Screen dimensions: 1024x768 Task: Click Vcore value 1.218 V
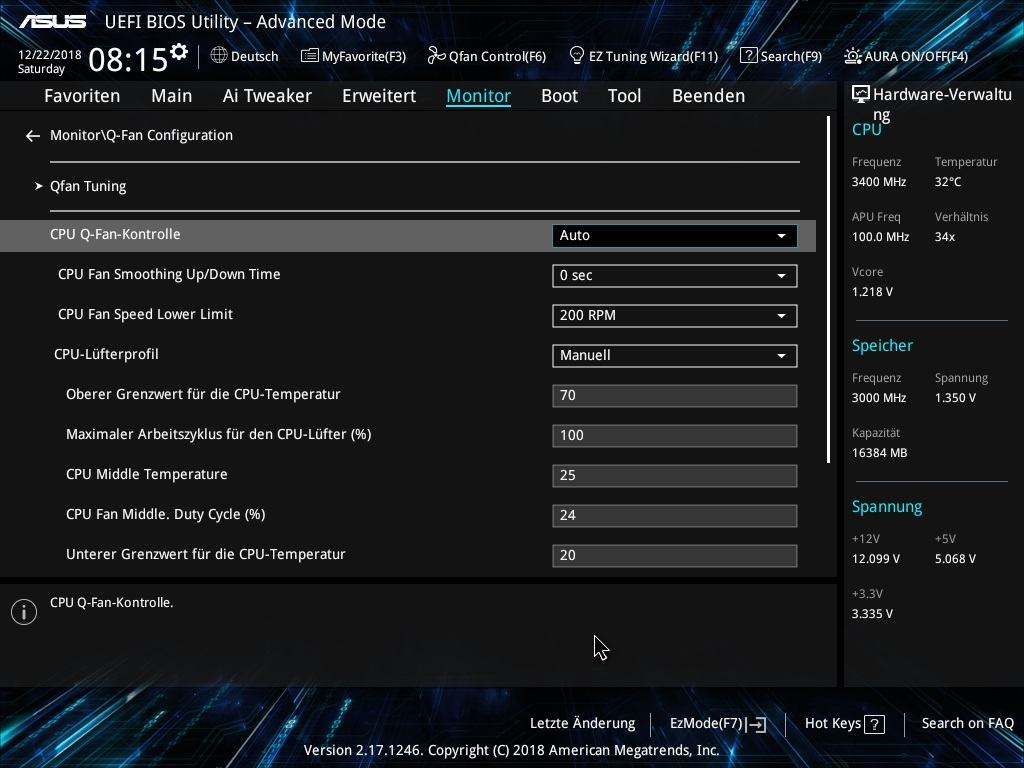click(872, 292)
